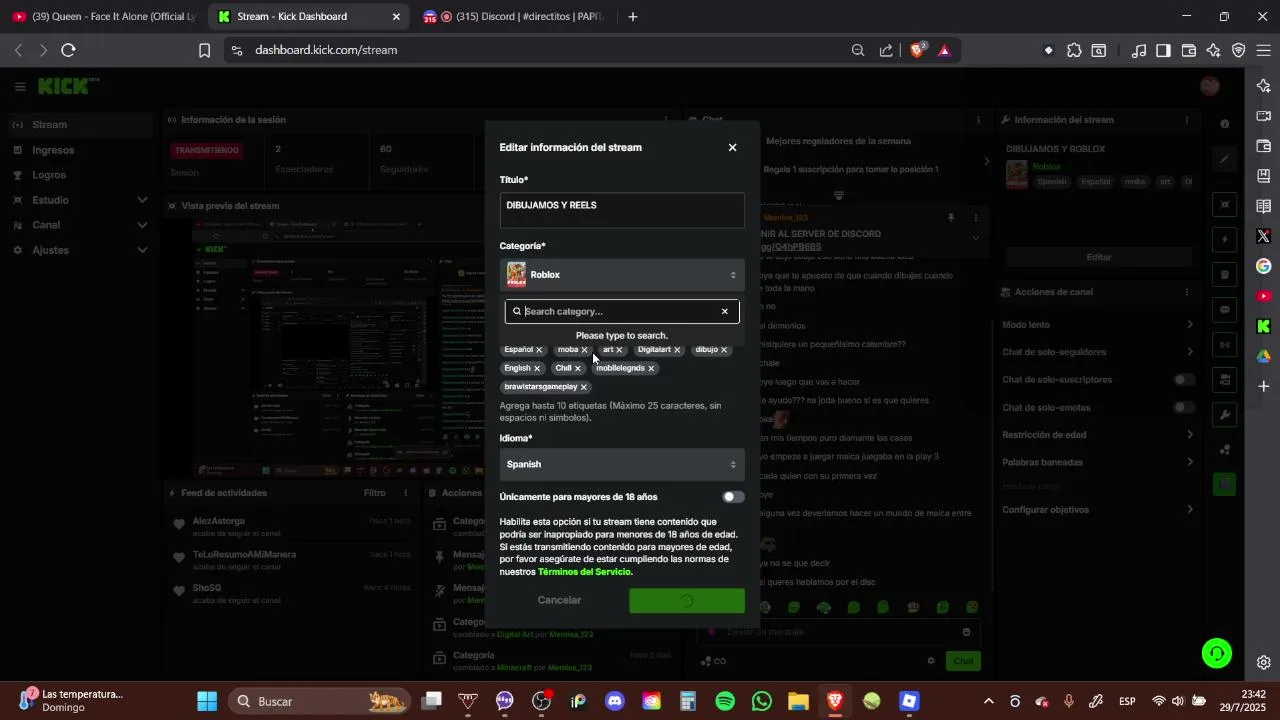Close the Editar información del stream dialog
Image resolution: width=1280 pixels, height=720 pixels.
[x=732, y=147]
